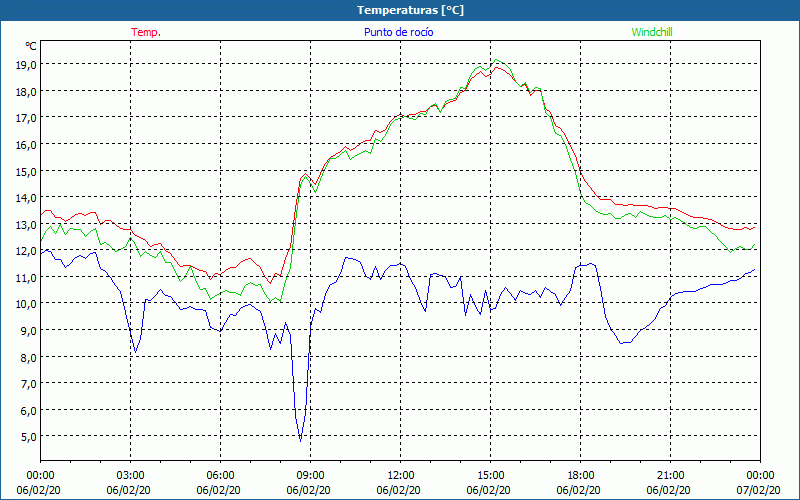Click the green windchill peak above 19,0
The image size is (800, 500).
click(x=496, y=60)
